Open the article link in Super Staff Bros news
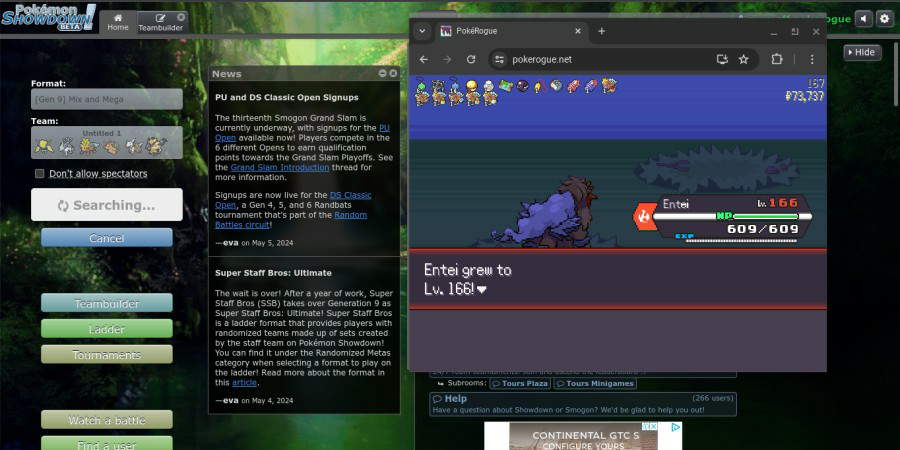This screenshot has width=900, height=450. [x=244, y=382]
